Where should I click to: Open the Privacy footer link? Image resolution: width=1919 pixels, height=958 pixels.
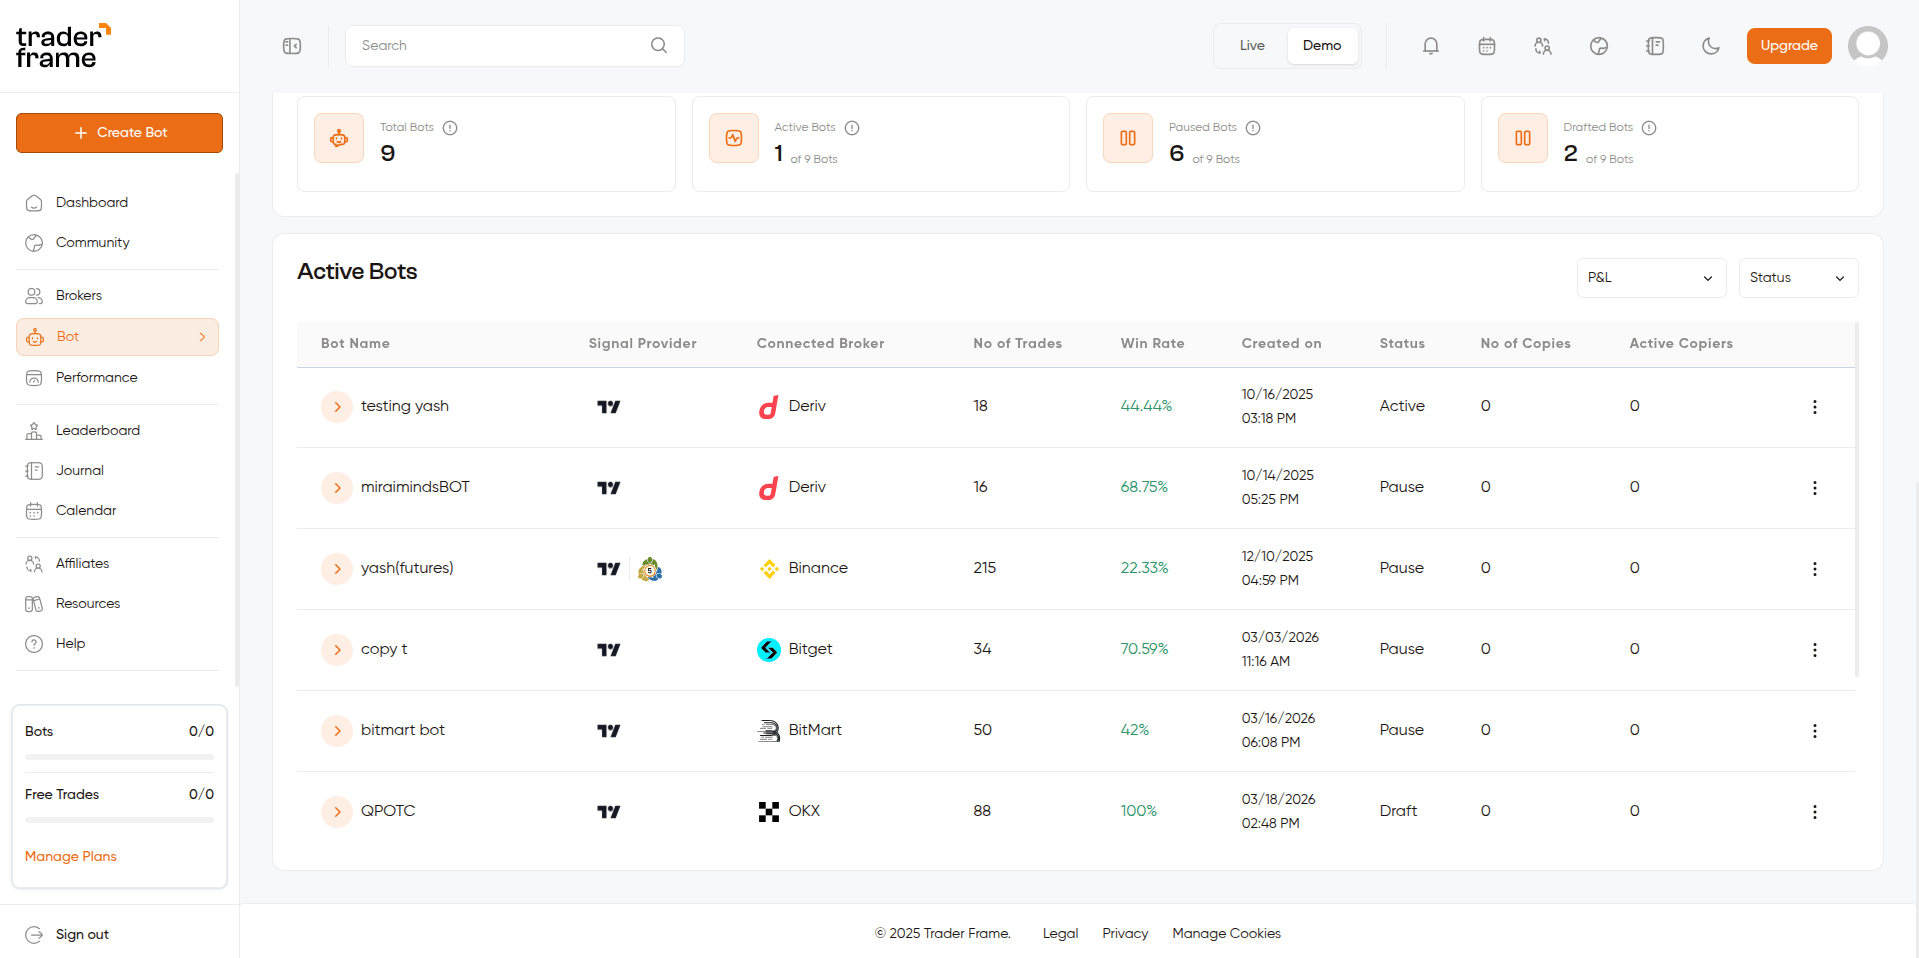1125,933
